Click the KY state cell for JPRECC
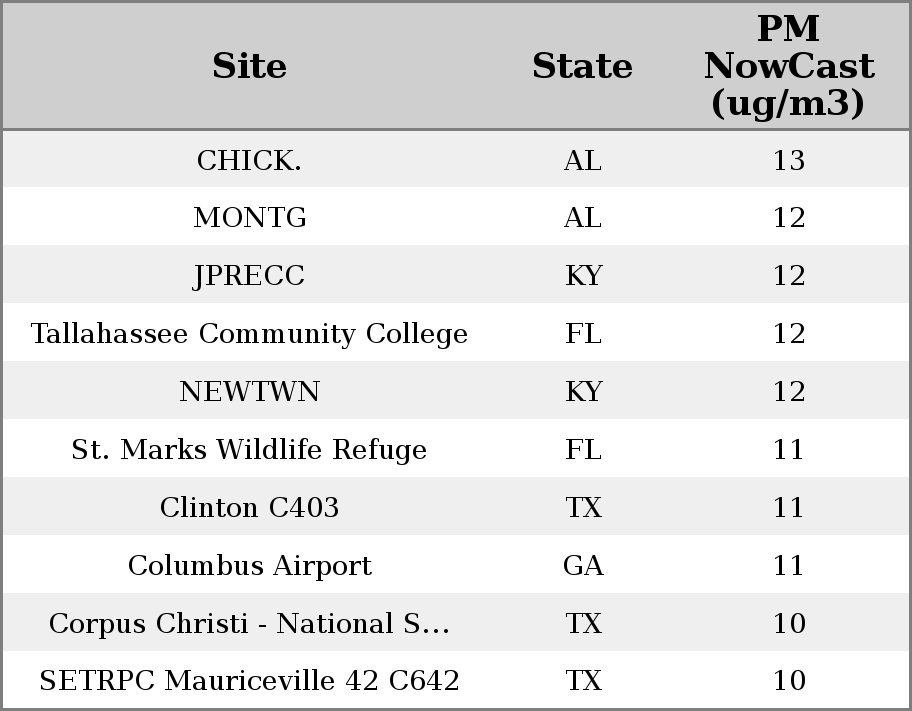 (x=583, y=276)
